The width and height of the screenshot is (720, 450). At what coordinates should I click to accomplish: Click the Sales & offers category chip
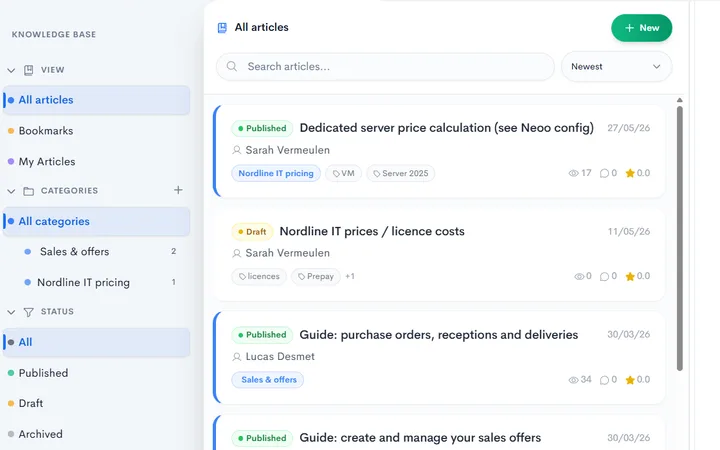[268, 380]
